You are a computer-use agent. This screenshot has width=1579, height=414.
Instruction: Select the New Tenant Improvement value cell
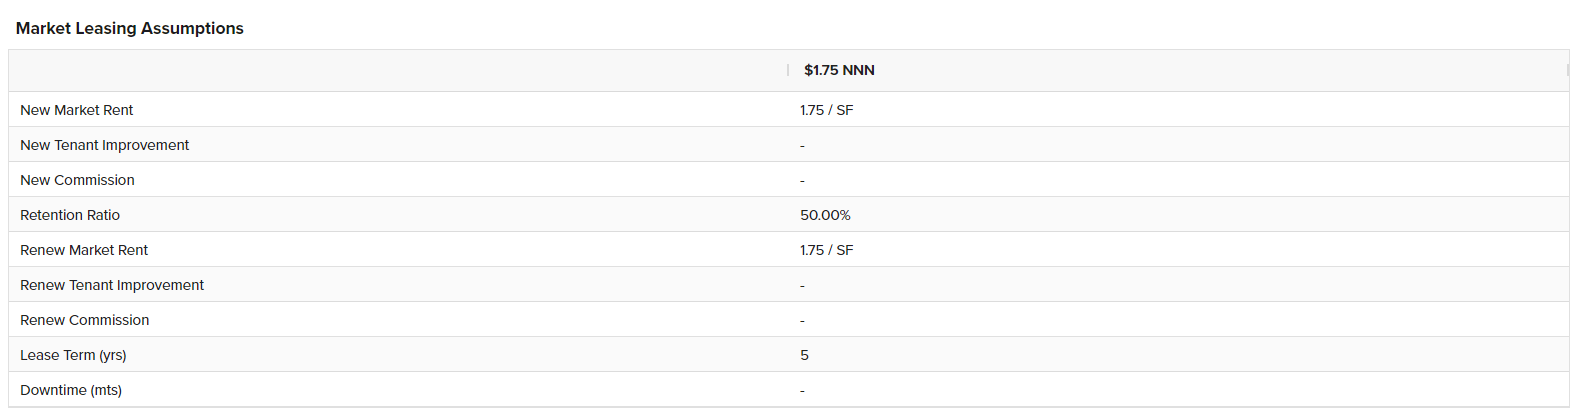pyautogui.click(x=802, y=146)
